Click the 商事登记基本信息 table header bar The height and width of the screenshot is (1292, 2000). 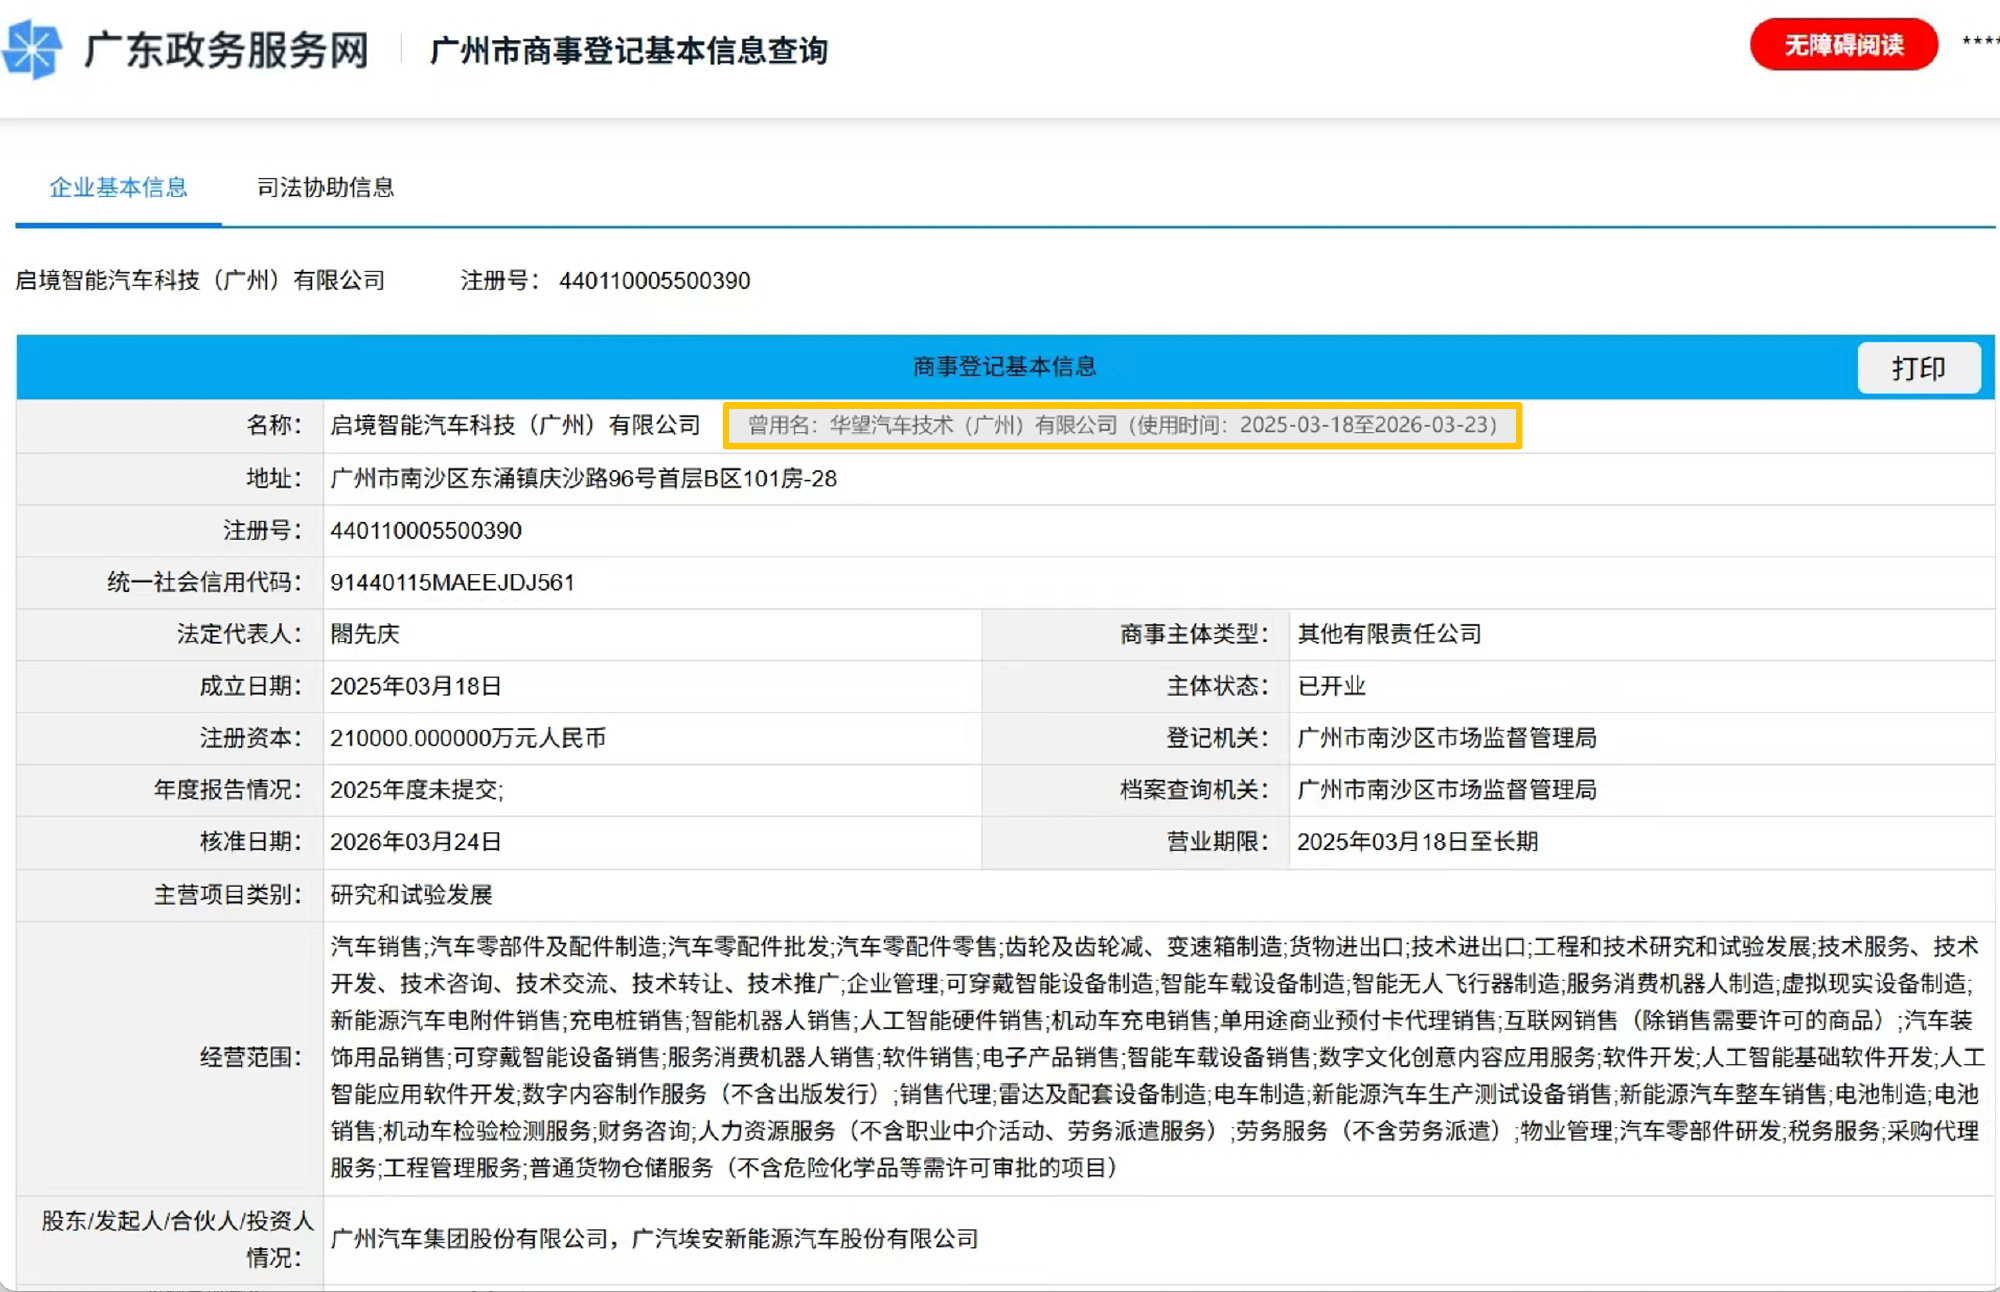[1003, 367]
